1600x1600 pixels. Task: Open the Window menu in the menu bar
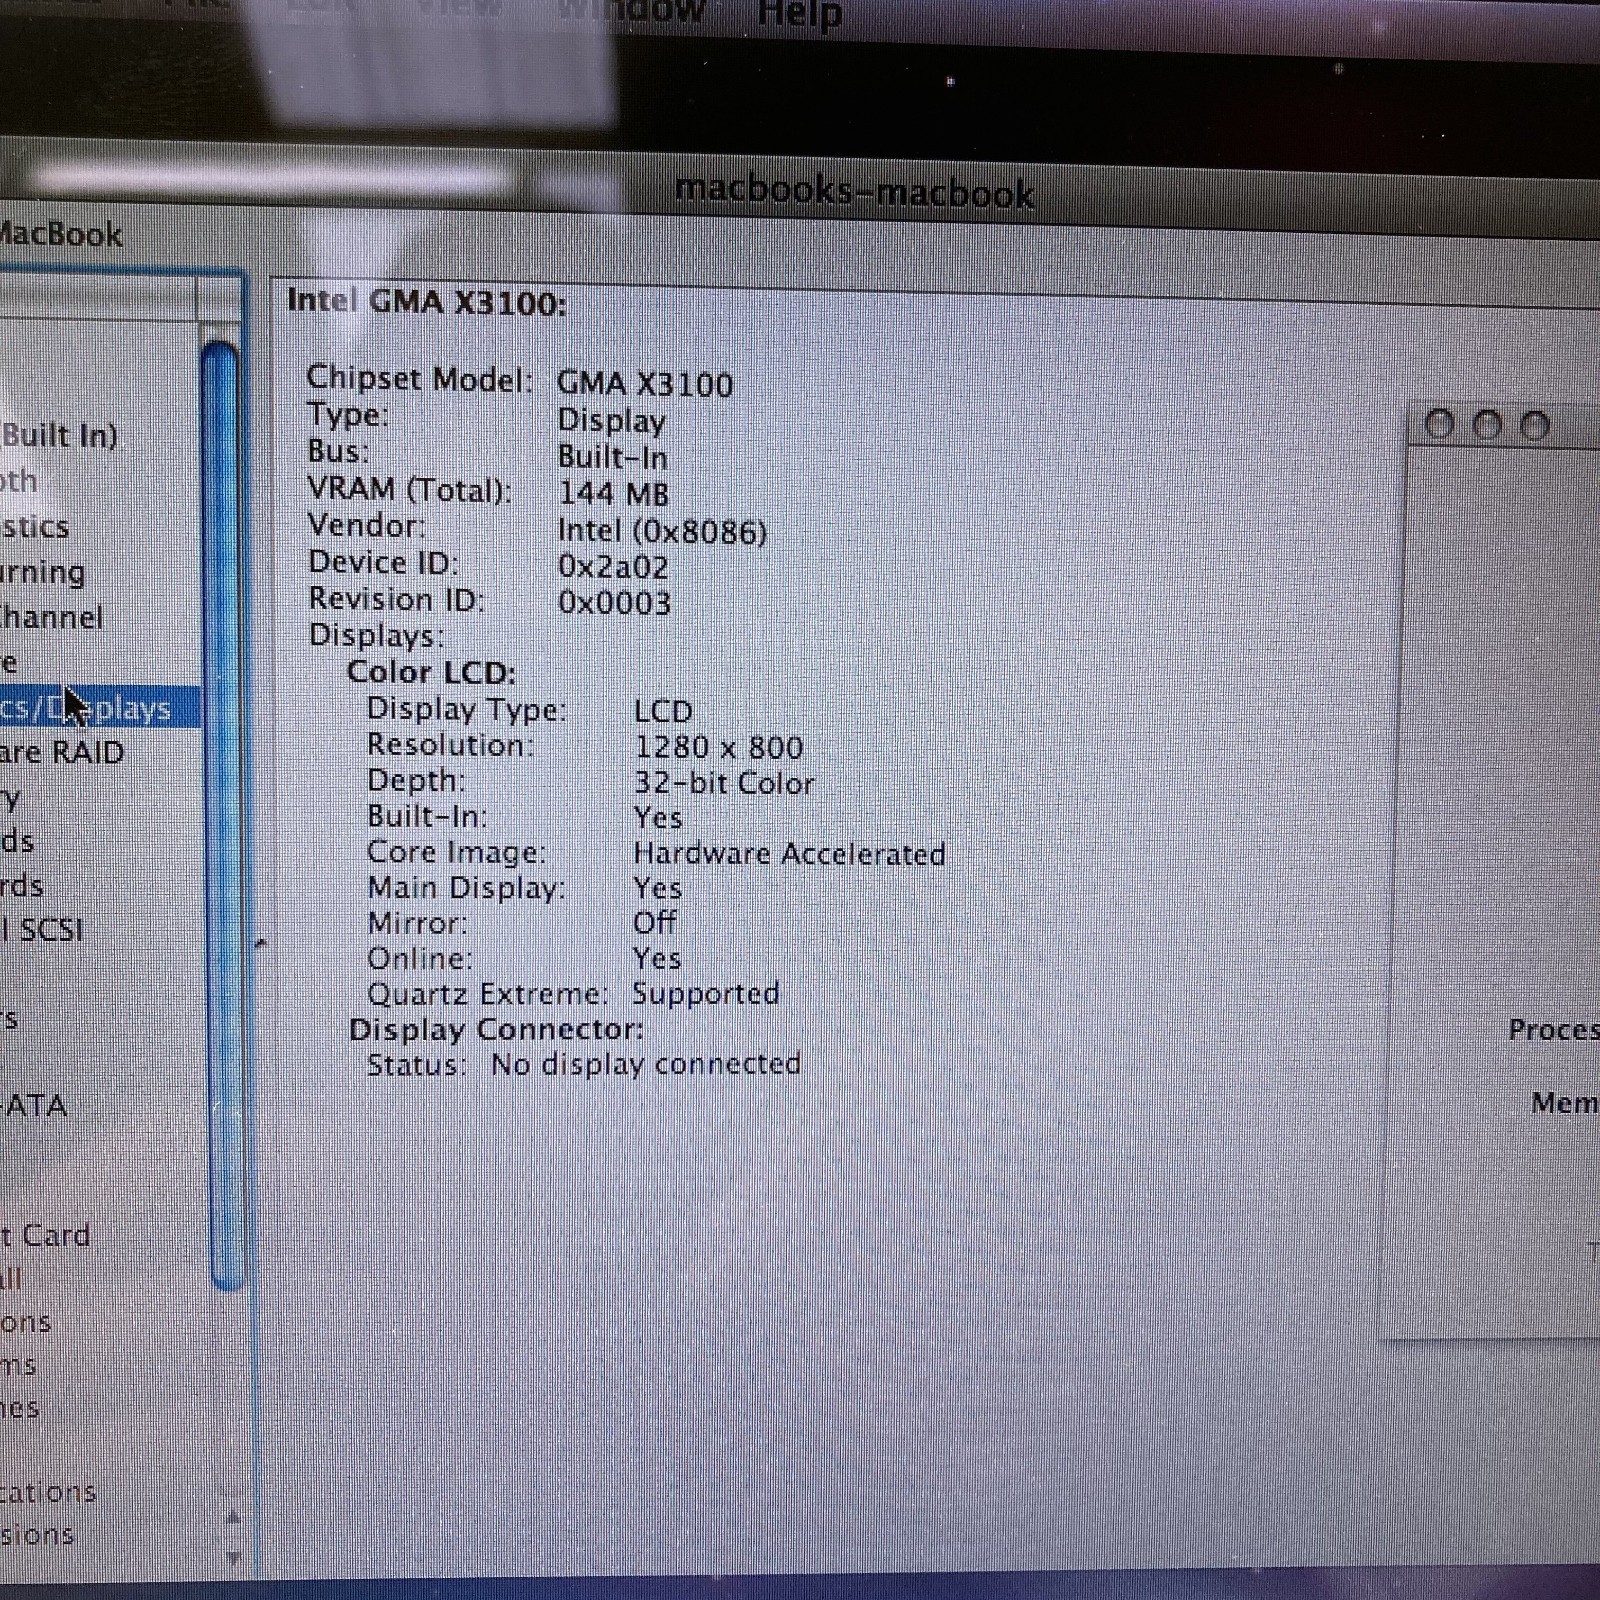pyautogui.click(x=632, y=12)
